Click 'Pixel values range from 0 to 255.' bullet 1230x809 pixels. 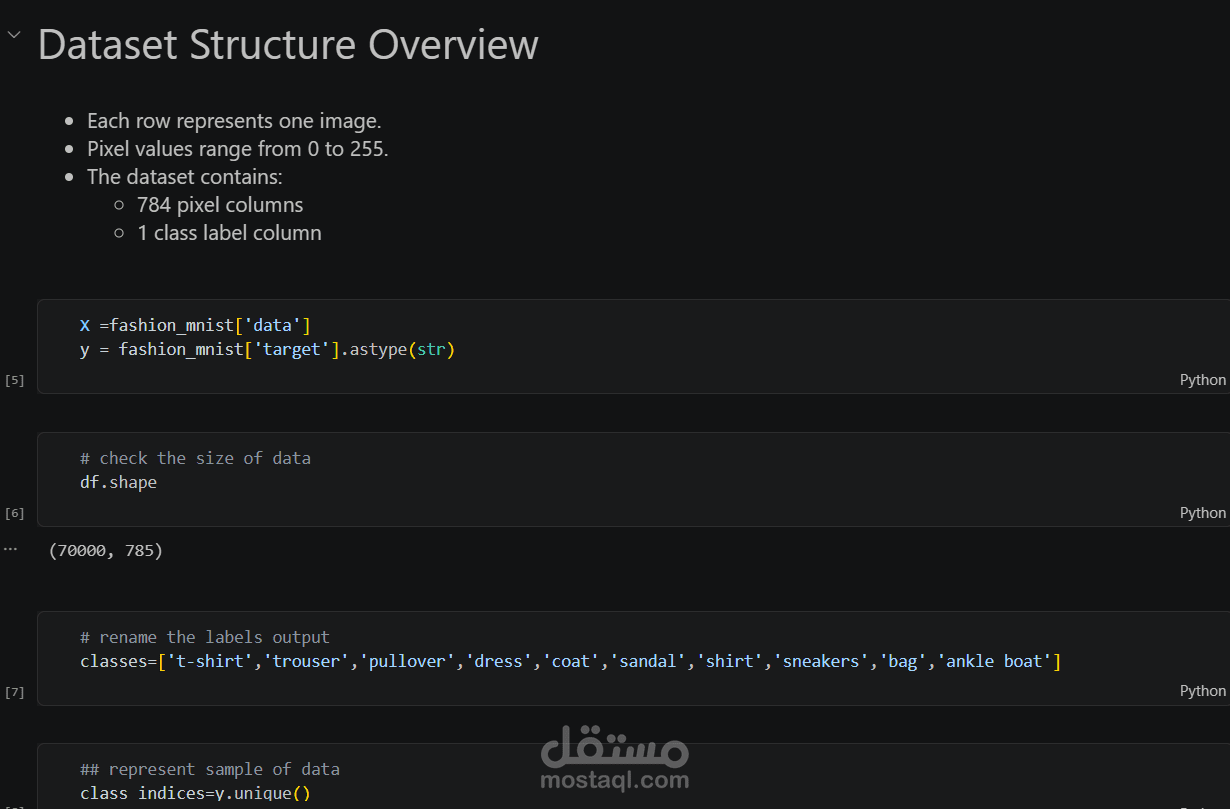click(238, 149)
